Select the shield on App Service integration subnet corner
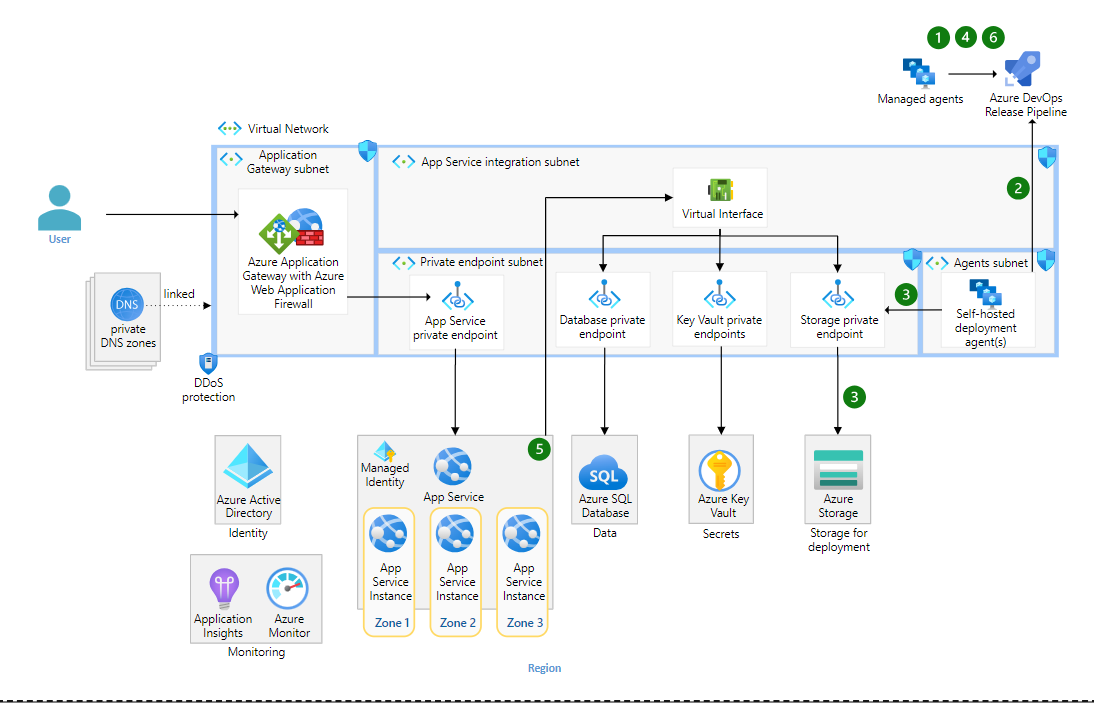The height and width of the screenshot is (703, 1094). (x=1047, y=157)
